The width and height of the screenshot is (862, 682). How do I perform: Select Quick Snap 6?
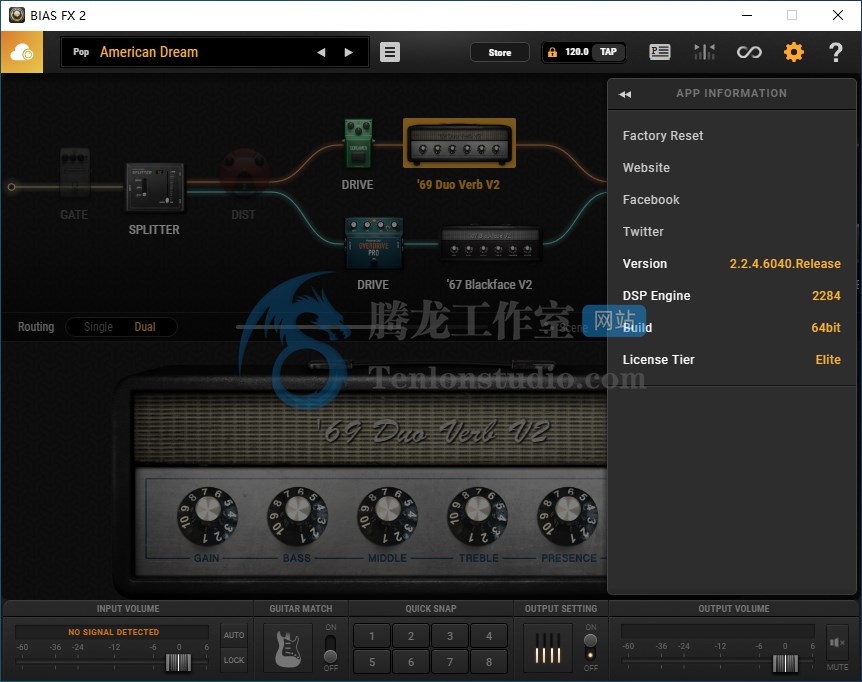[411, 662]
